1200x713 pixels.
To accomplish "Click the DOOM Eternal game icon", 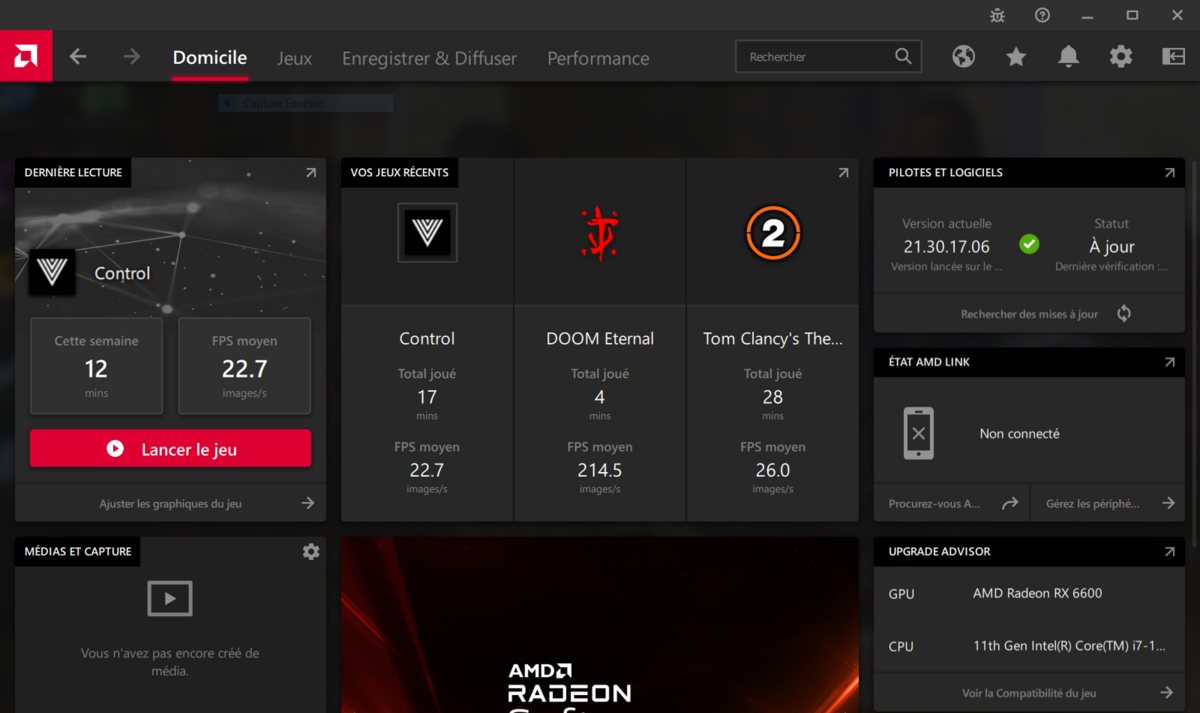I will pyautogui.click(x=600, y=233).
